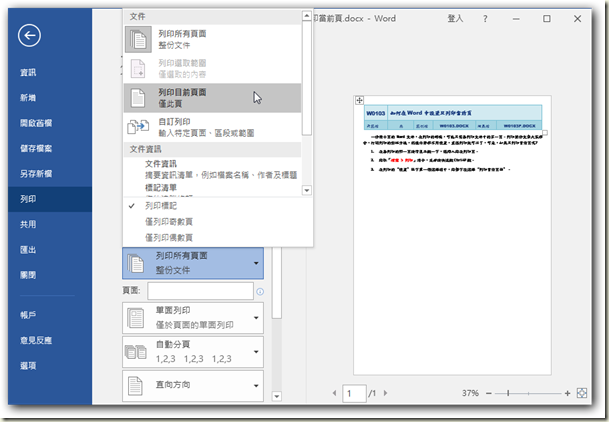609x422 pixels.
Task: Click the print preview page thumbnail
Action: pos(452,235)
